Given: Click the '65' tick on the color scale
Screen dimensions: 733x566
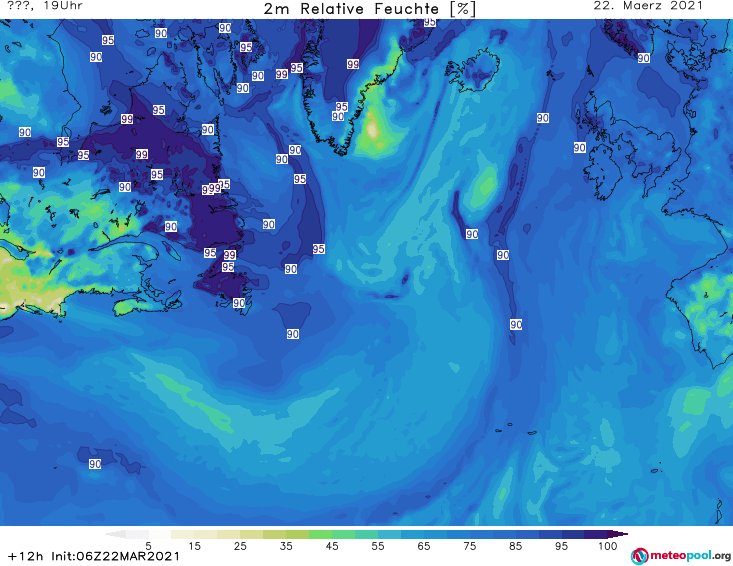Looking at the screenshot, I should [x=424, y=546].
